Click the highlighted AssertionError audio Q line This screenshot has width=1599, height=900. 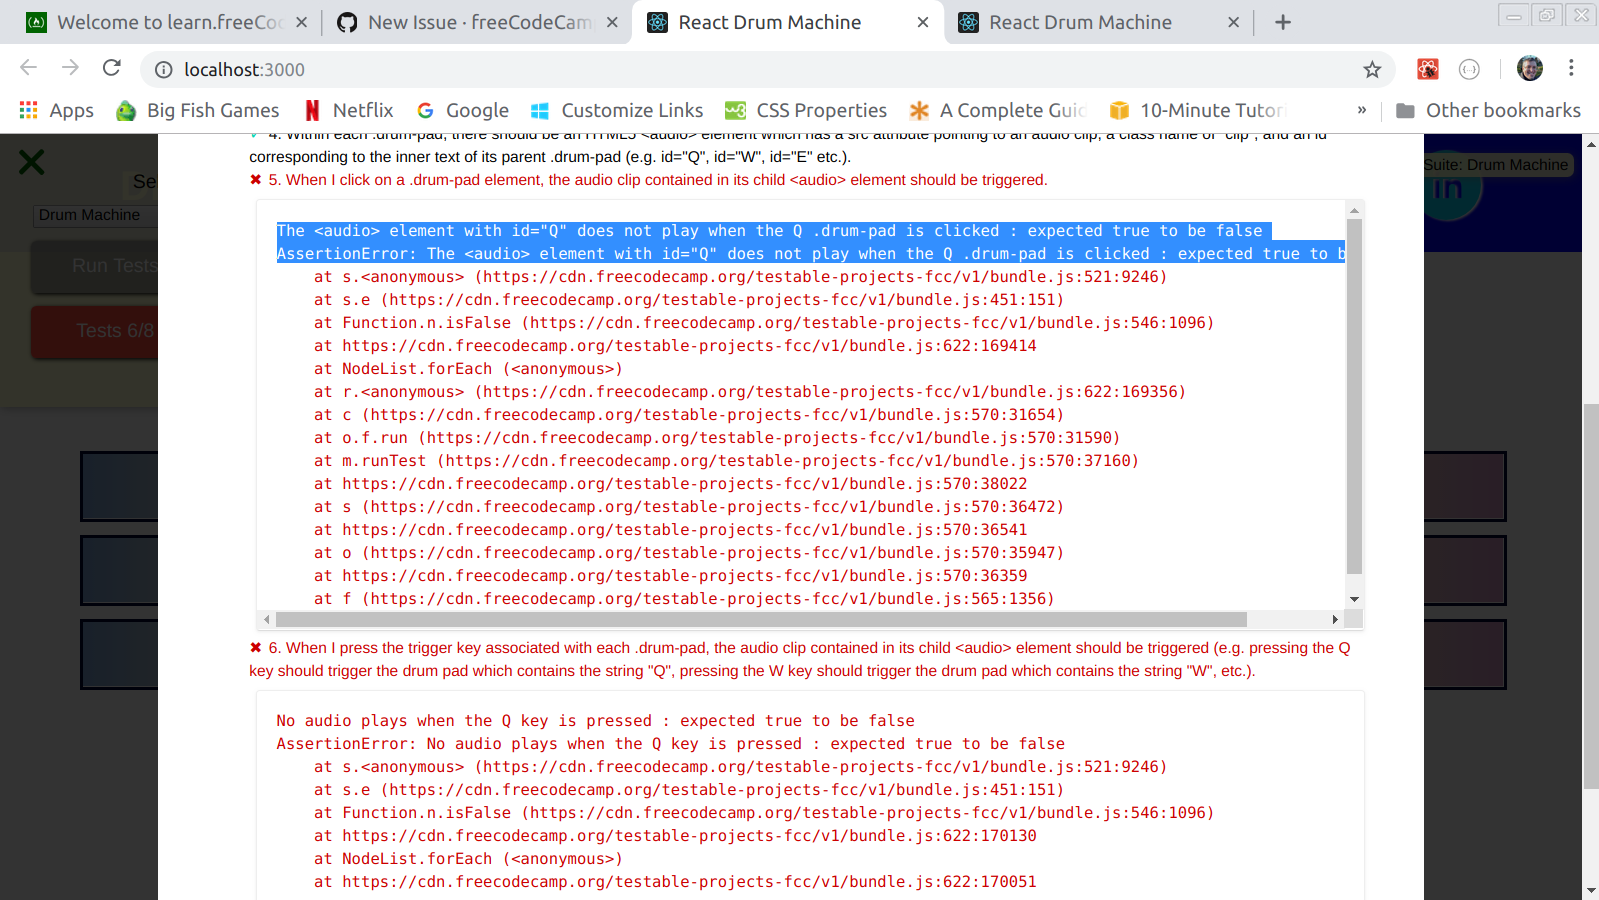coord(811,254)
